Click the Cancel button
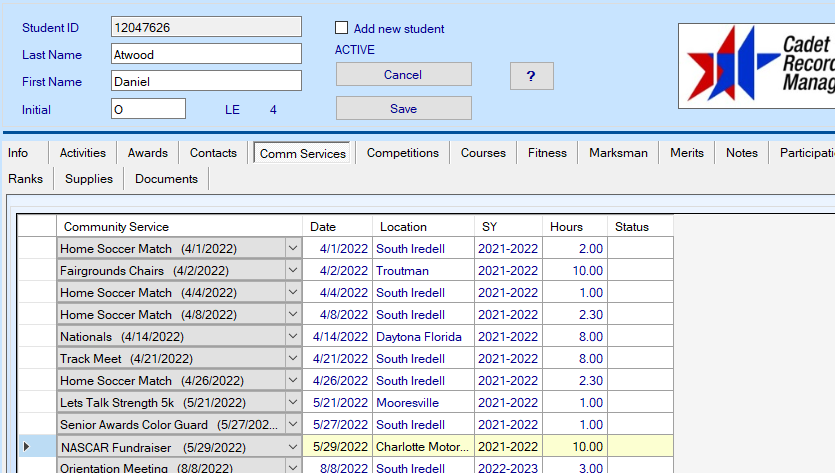 (x=403, y=75)
